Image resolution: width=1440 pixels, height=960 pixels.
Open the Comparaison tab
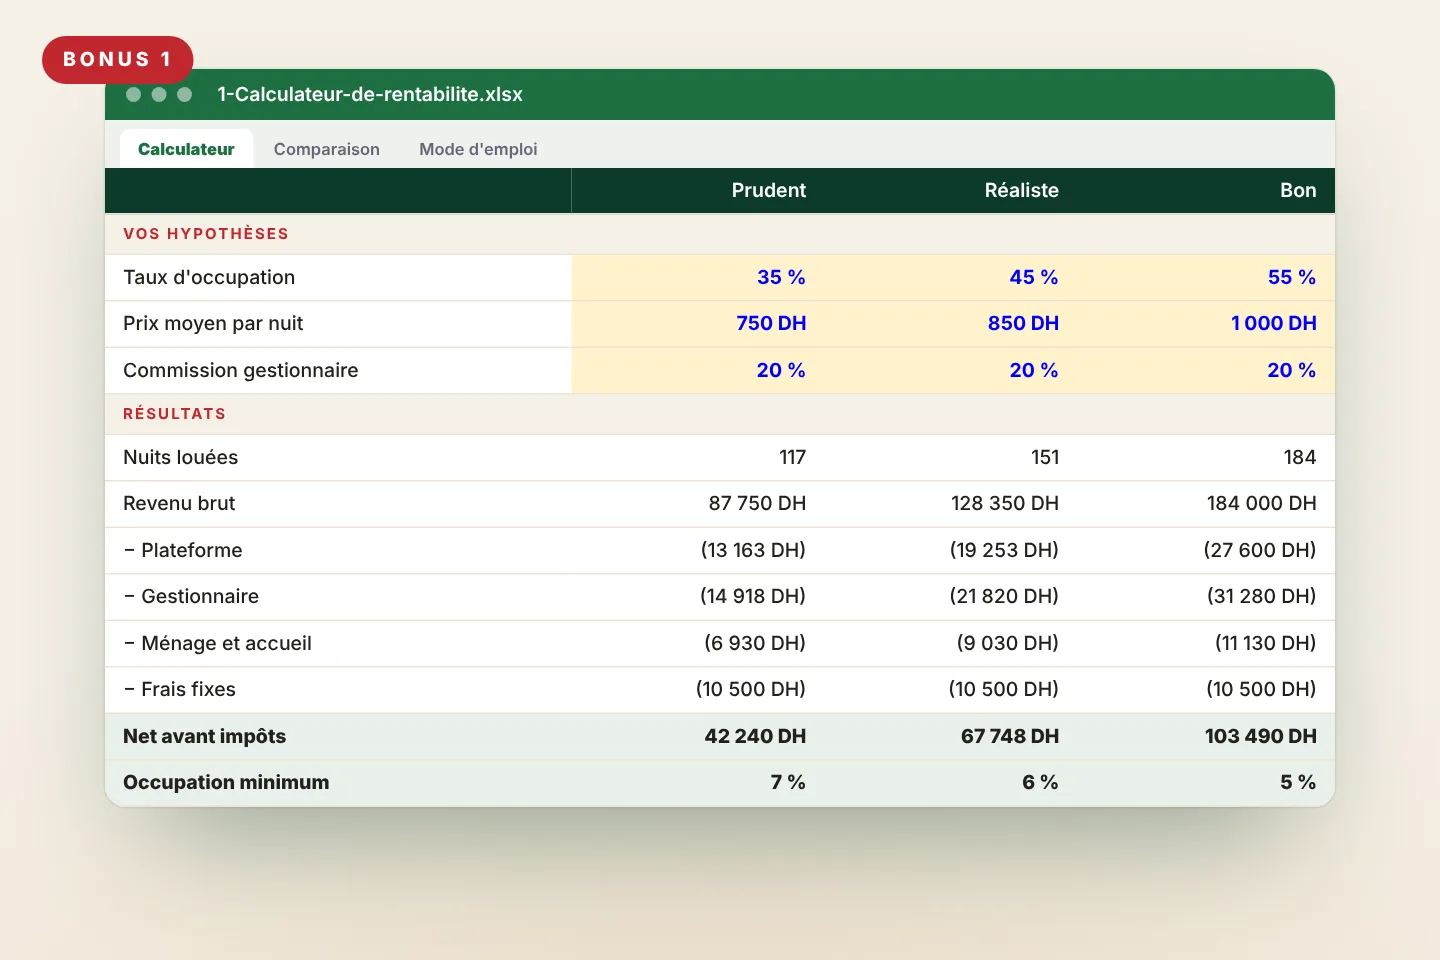[327, 149]
